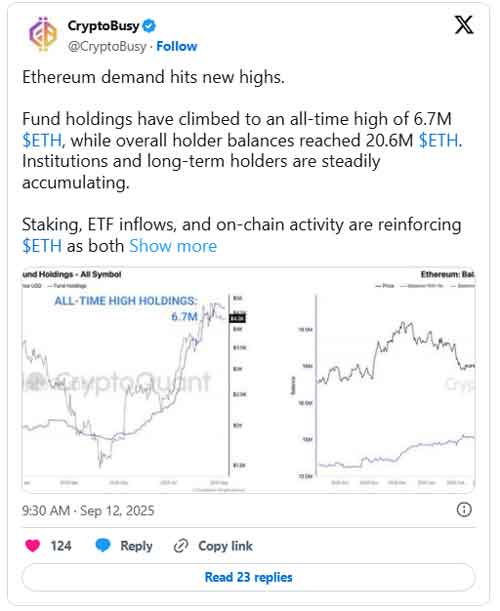Image resolution: width=500 pixels, height=611 pixels.
Task: Open the Fund Holdings chart image
Action: (x=134, y=380)
